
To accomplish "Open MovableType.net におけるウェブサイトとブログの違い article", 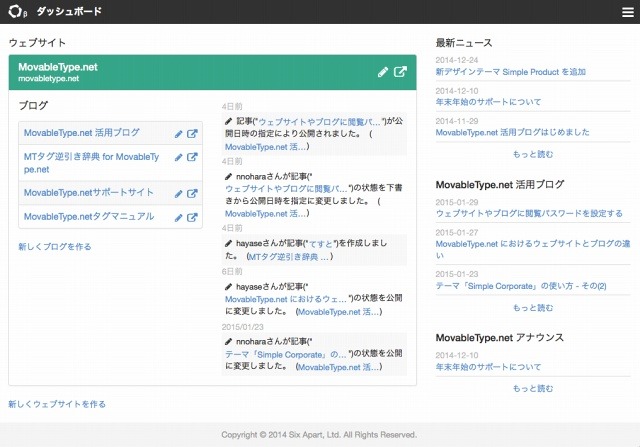I will tap(533, 249).
